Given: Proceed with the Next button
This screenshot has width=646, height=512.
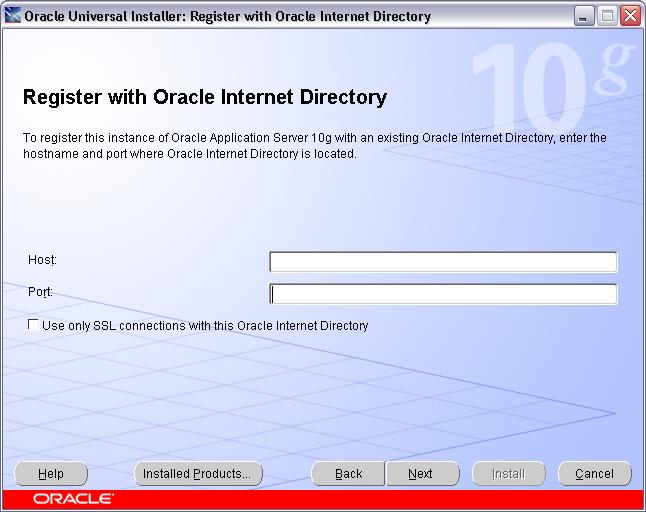Looking at the screenshot, I should click(x=421, y=473).
